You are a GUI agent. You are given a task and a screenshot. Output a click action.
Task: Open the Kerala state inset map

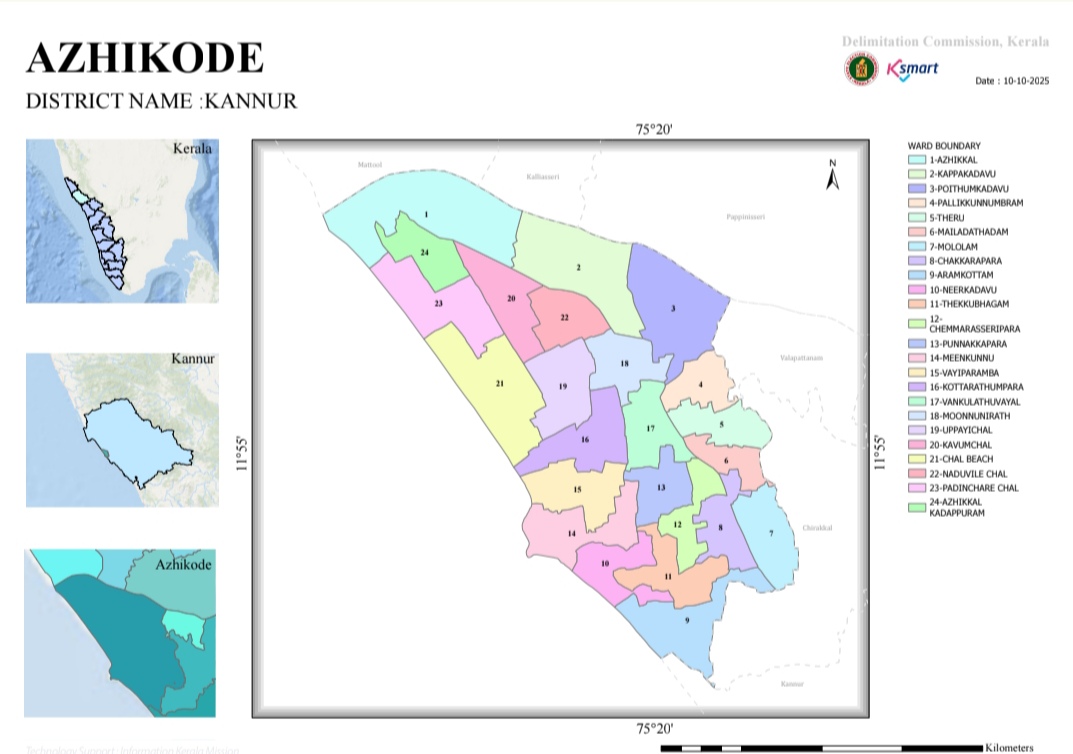(x=122, y=221)
